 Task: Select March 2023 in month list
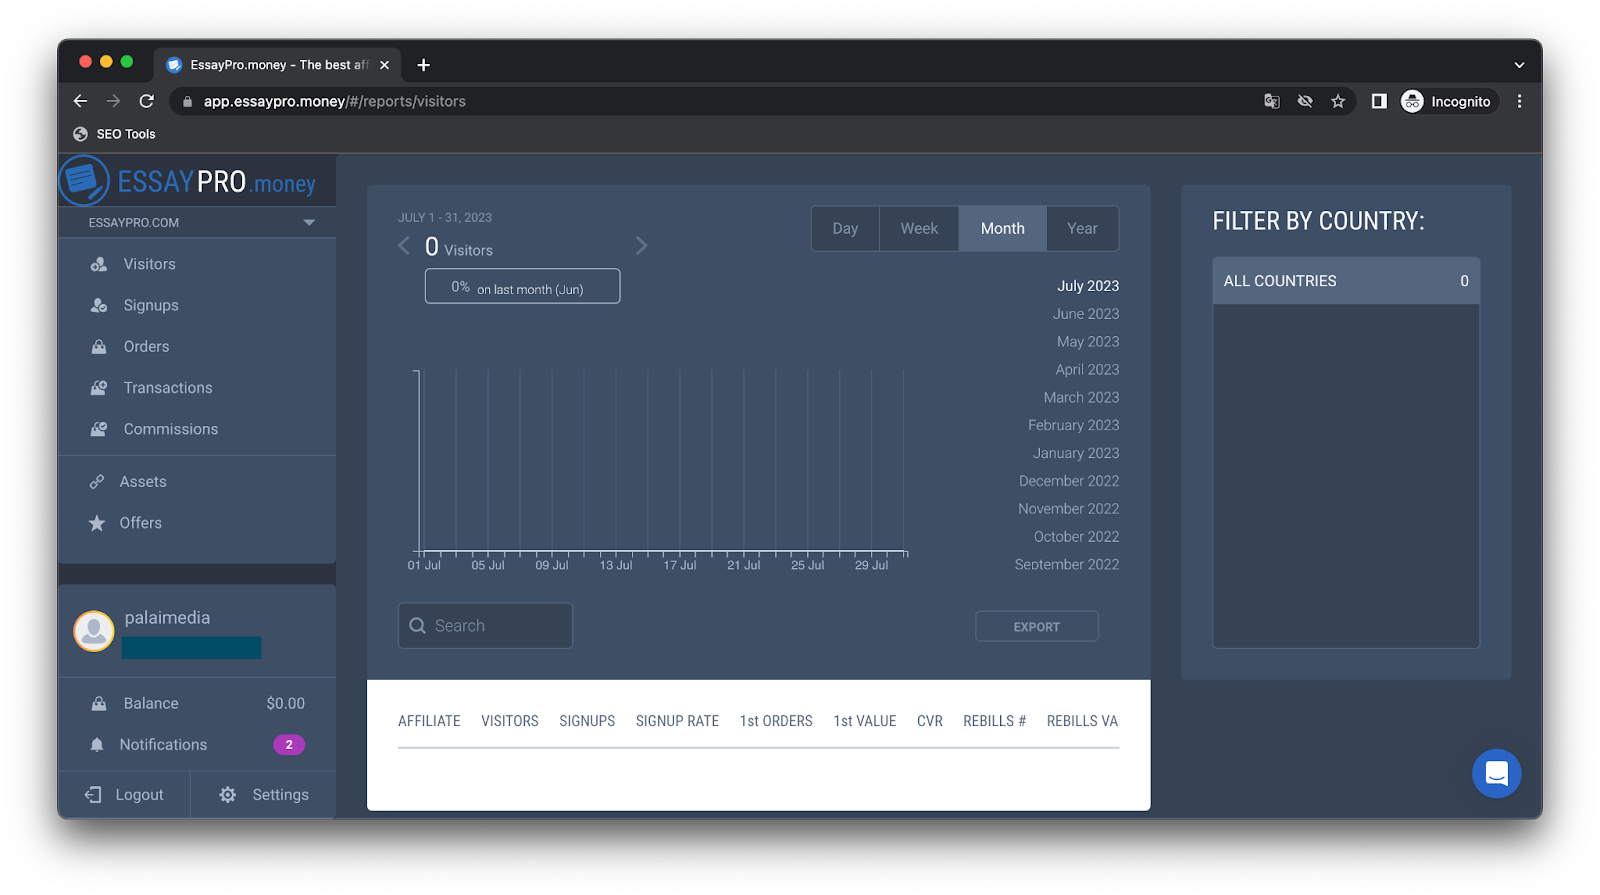1081,398
